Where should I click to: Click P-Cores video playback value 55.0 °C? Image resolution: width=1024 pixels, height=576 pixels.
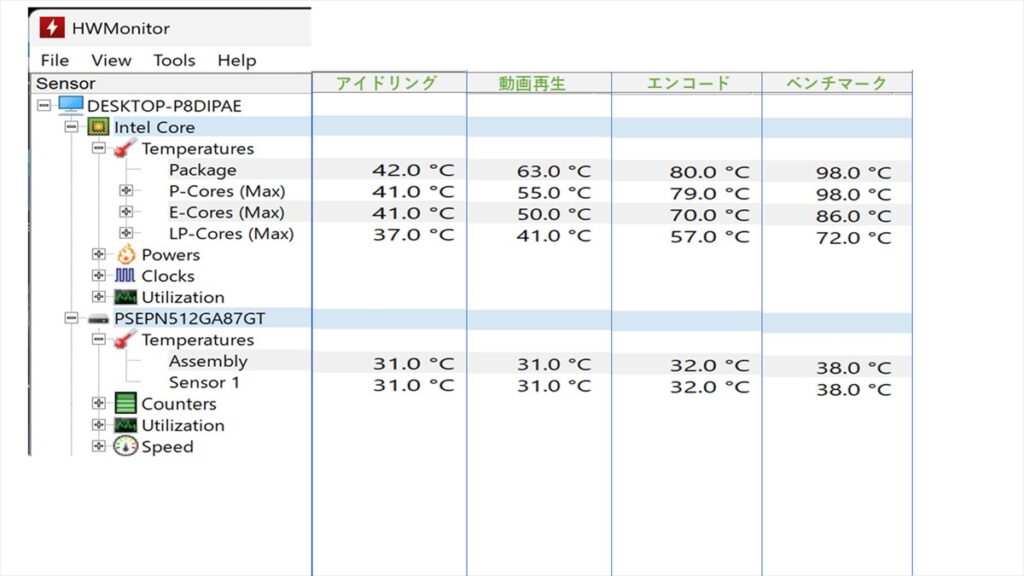pos(554,193)
